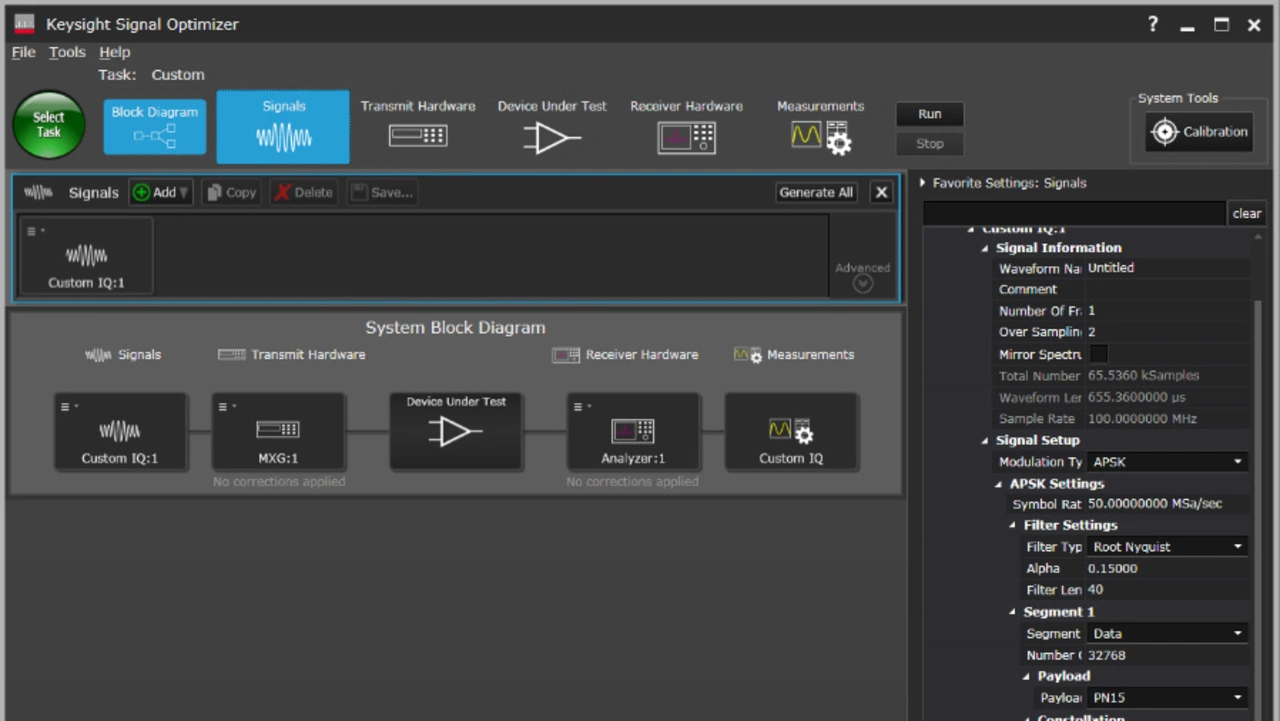Screen dimensions: 1280x721
Task: Click the Comment input field
Action: [x=1167, y=289]
